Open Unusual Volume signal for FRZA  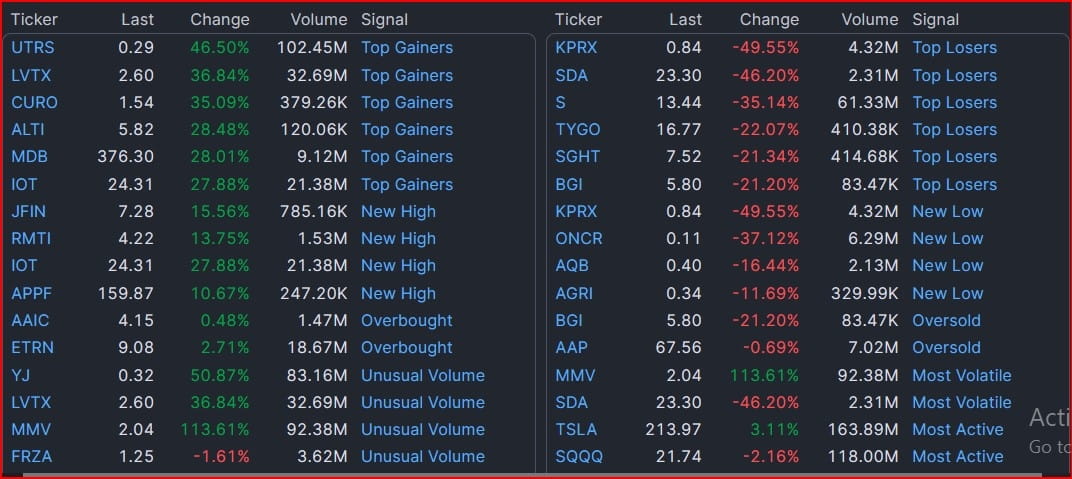422,456
